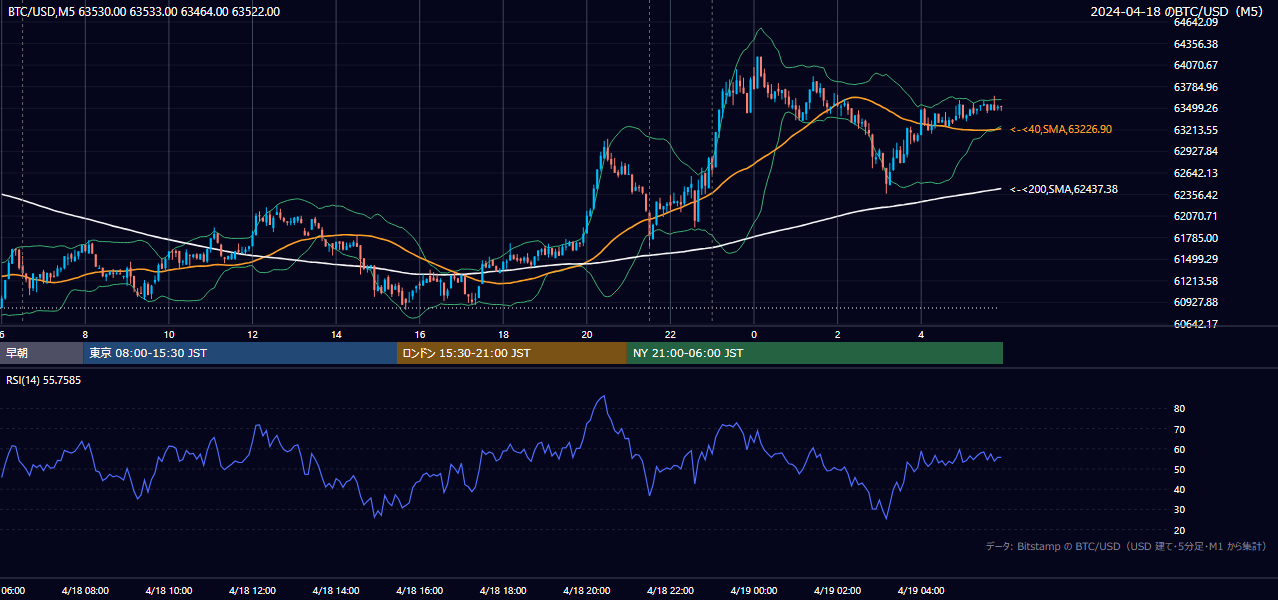
Task: Click the 4/19 04:00 date axis label
Action: click(921, 591)
